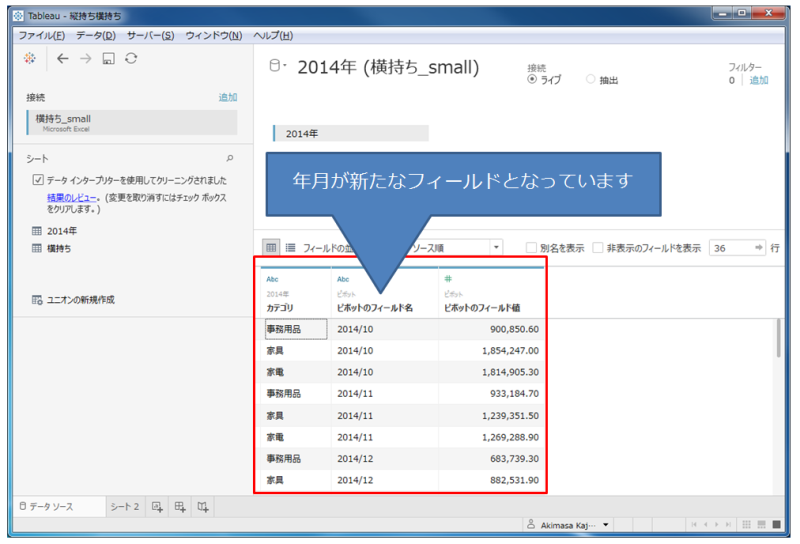
Task: Switch to metadata list view icon
Action: [x=290, y=248]
